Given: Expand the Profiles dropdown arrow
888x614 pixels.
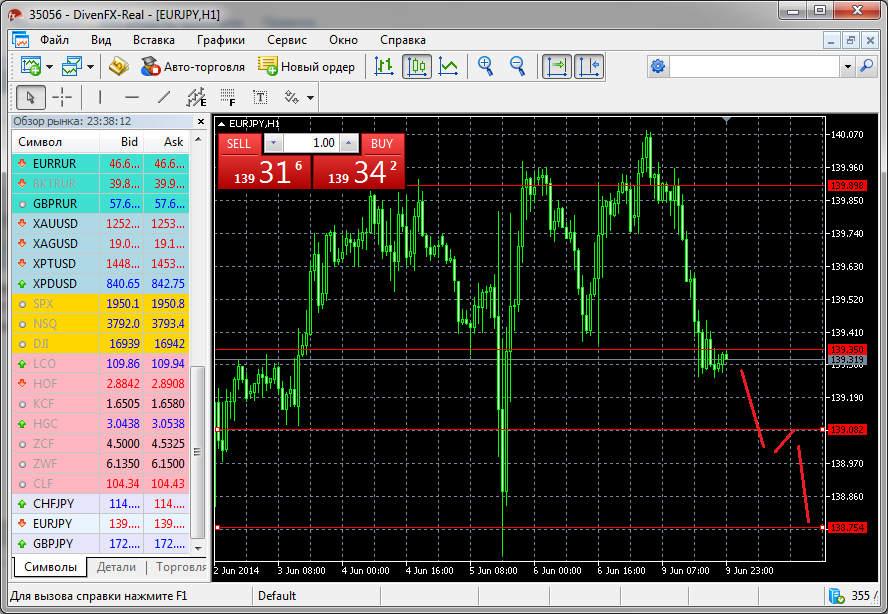Looking at the screenshot, I should [x=91, y=67].
